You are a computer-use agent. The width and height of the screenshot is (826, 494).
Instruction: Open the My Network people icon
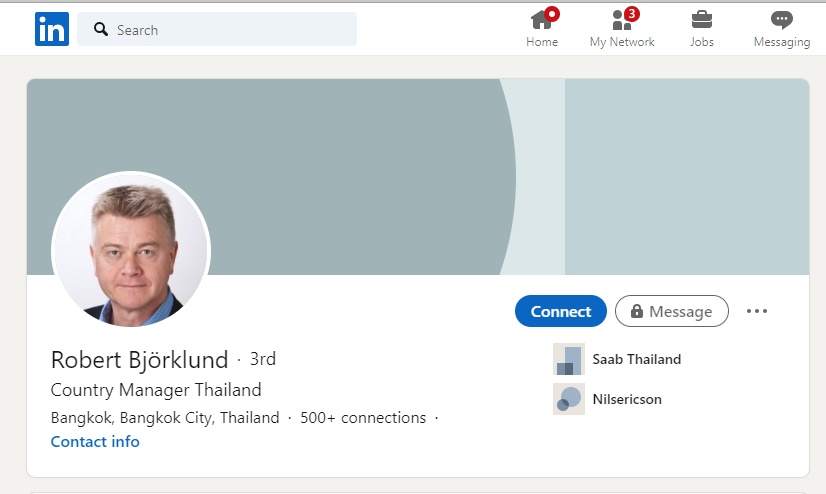(620, 20)
